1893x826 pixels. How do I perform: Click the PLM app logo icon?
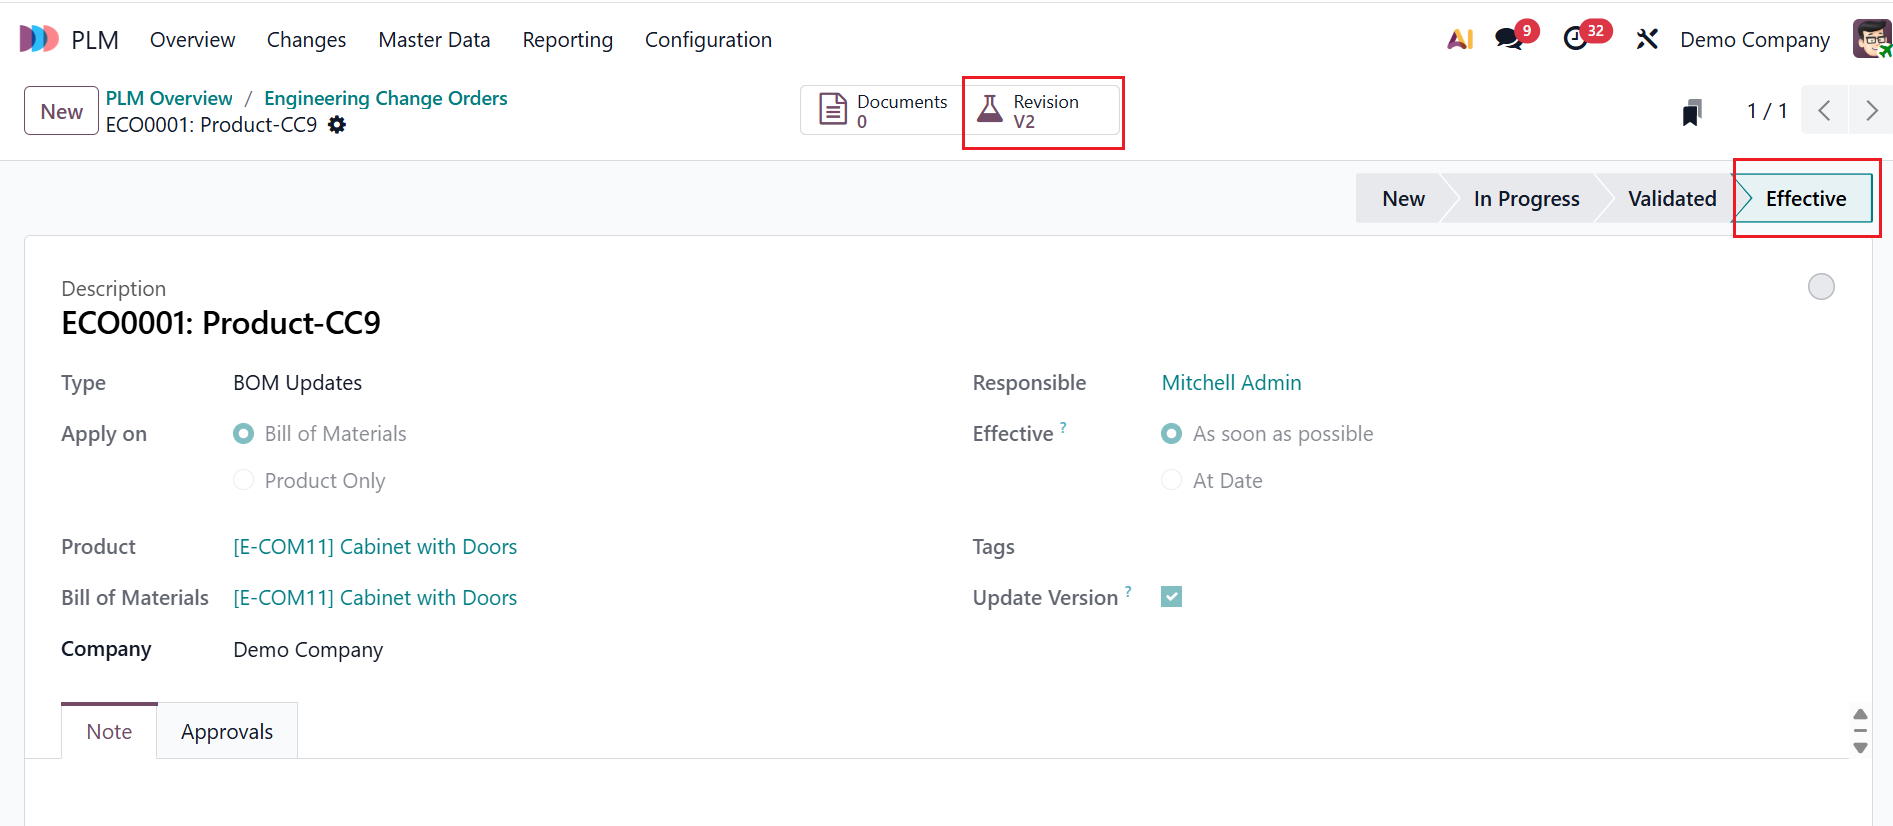click(x=39, y=39)
